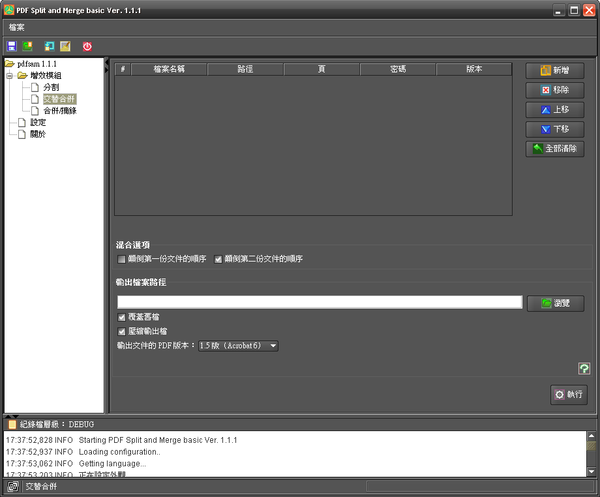Select the pdfsam 1.1.1 root tree node
The image size is (600, 497).
coord(37,64)
